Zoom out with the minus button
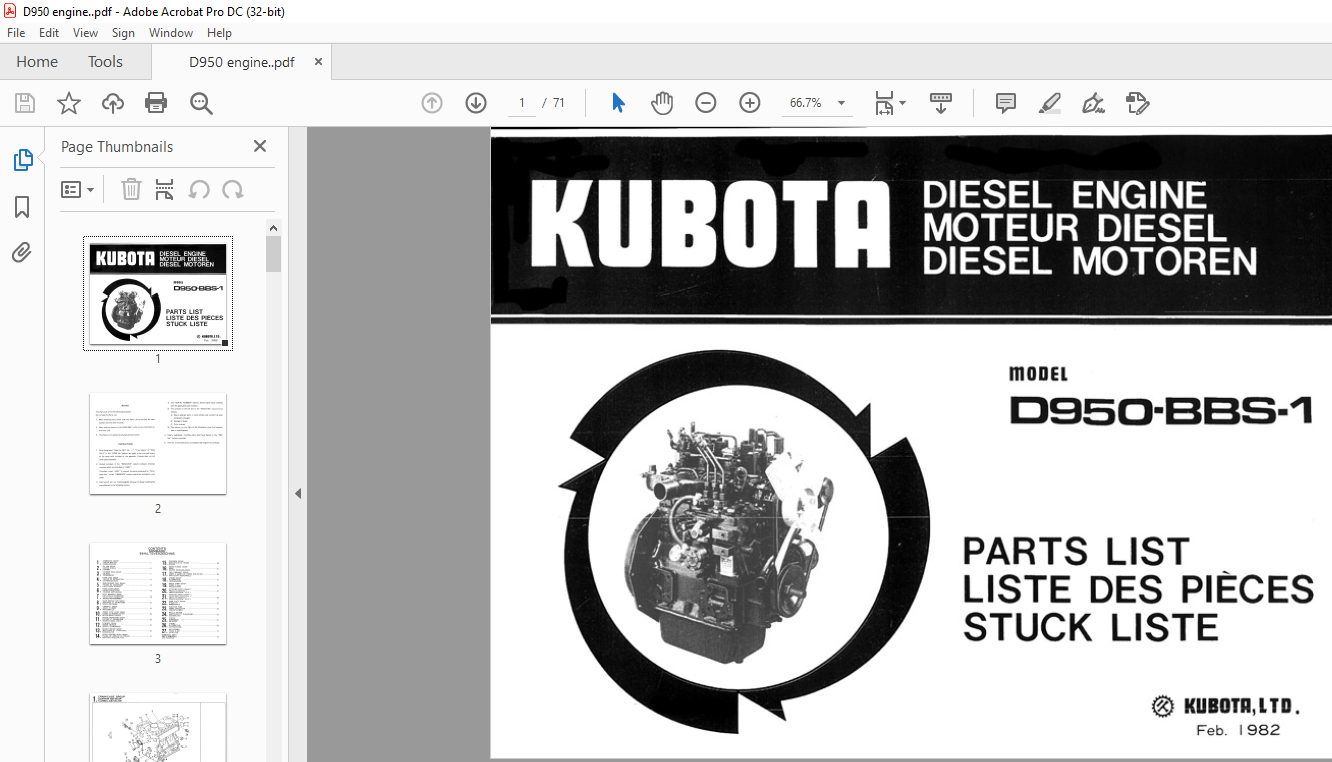The width and height of the screenshot is (1332, 762). tap(706, 103)
